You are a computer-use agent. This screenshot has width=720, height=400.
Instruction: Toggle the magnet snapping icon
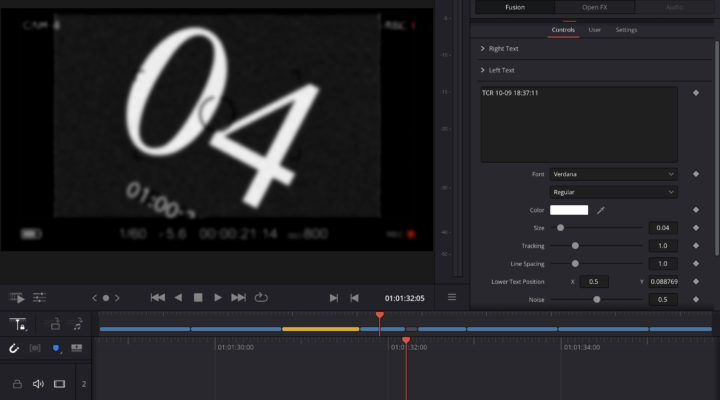coord(13,348)
